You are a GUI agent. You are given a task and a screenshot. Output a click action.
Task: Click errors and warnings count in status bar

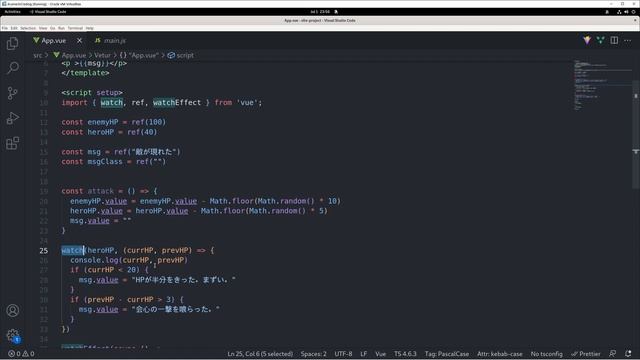pos(21,354)
